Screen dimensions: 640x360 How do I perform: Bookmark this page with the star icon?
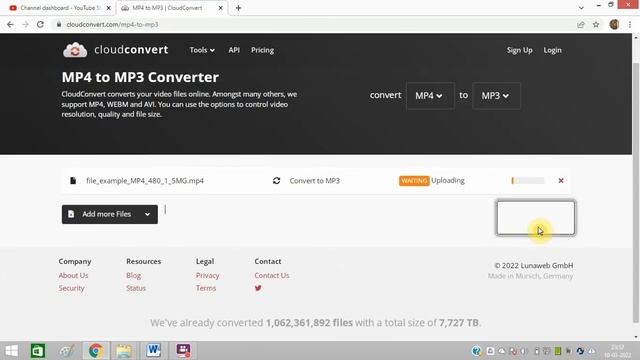(x=596, y=24)
